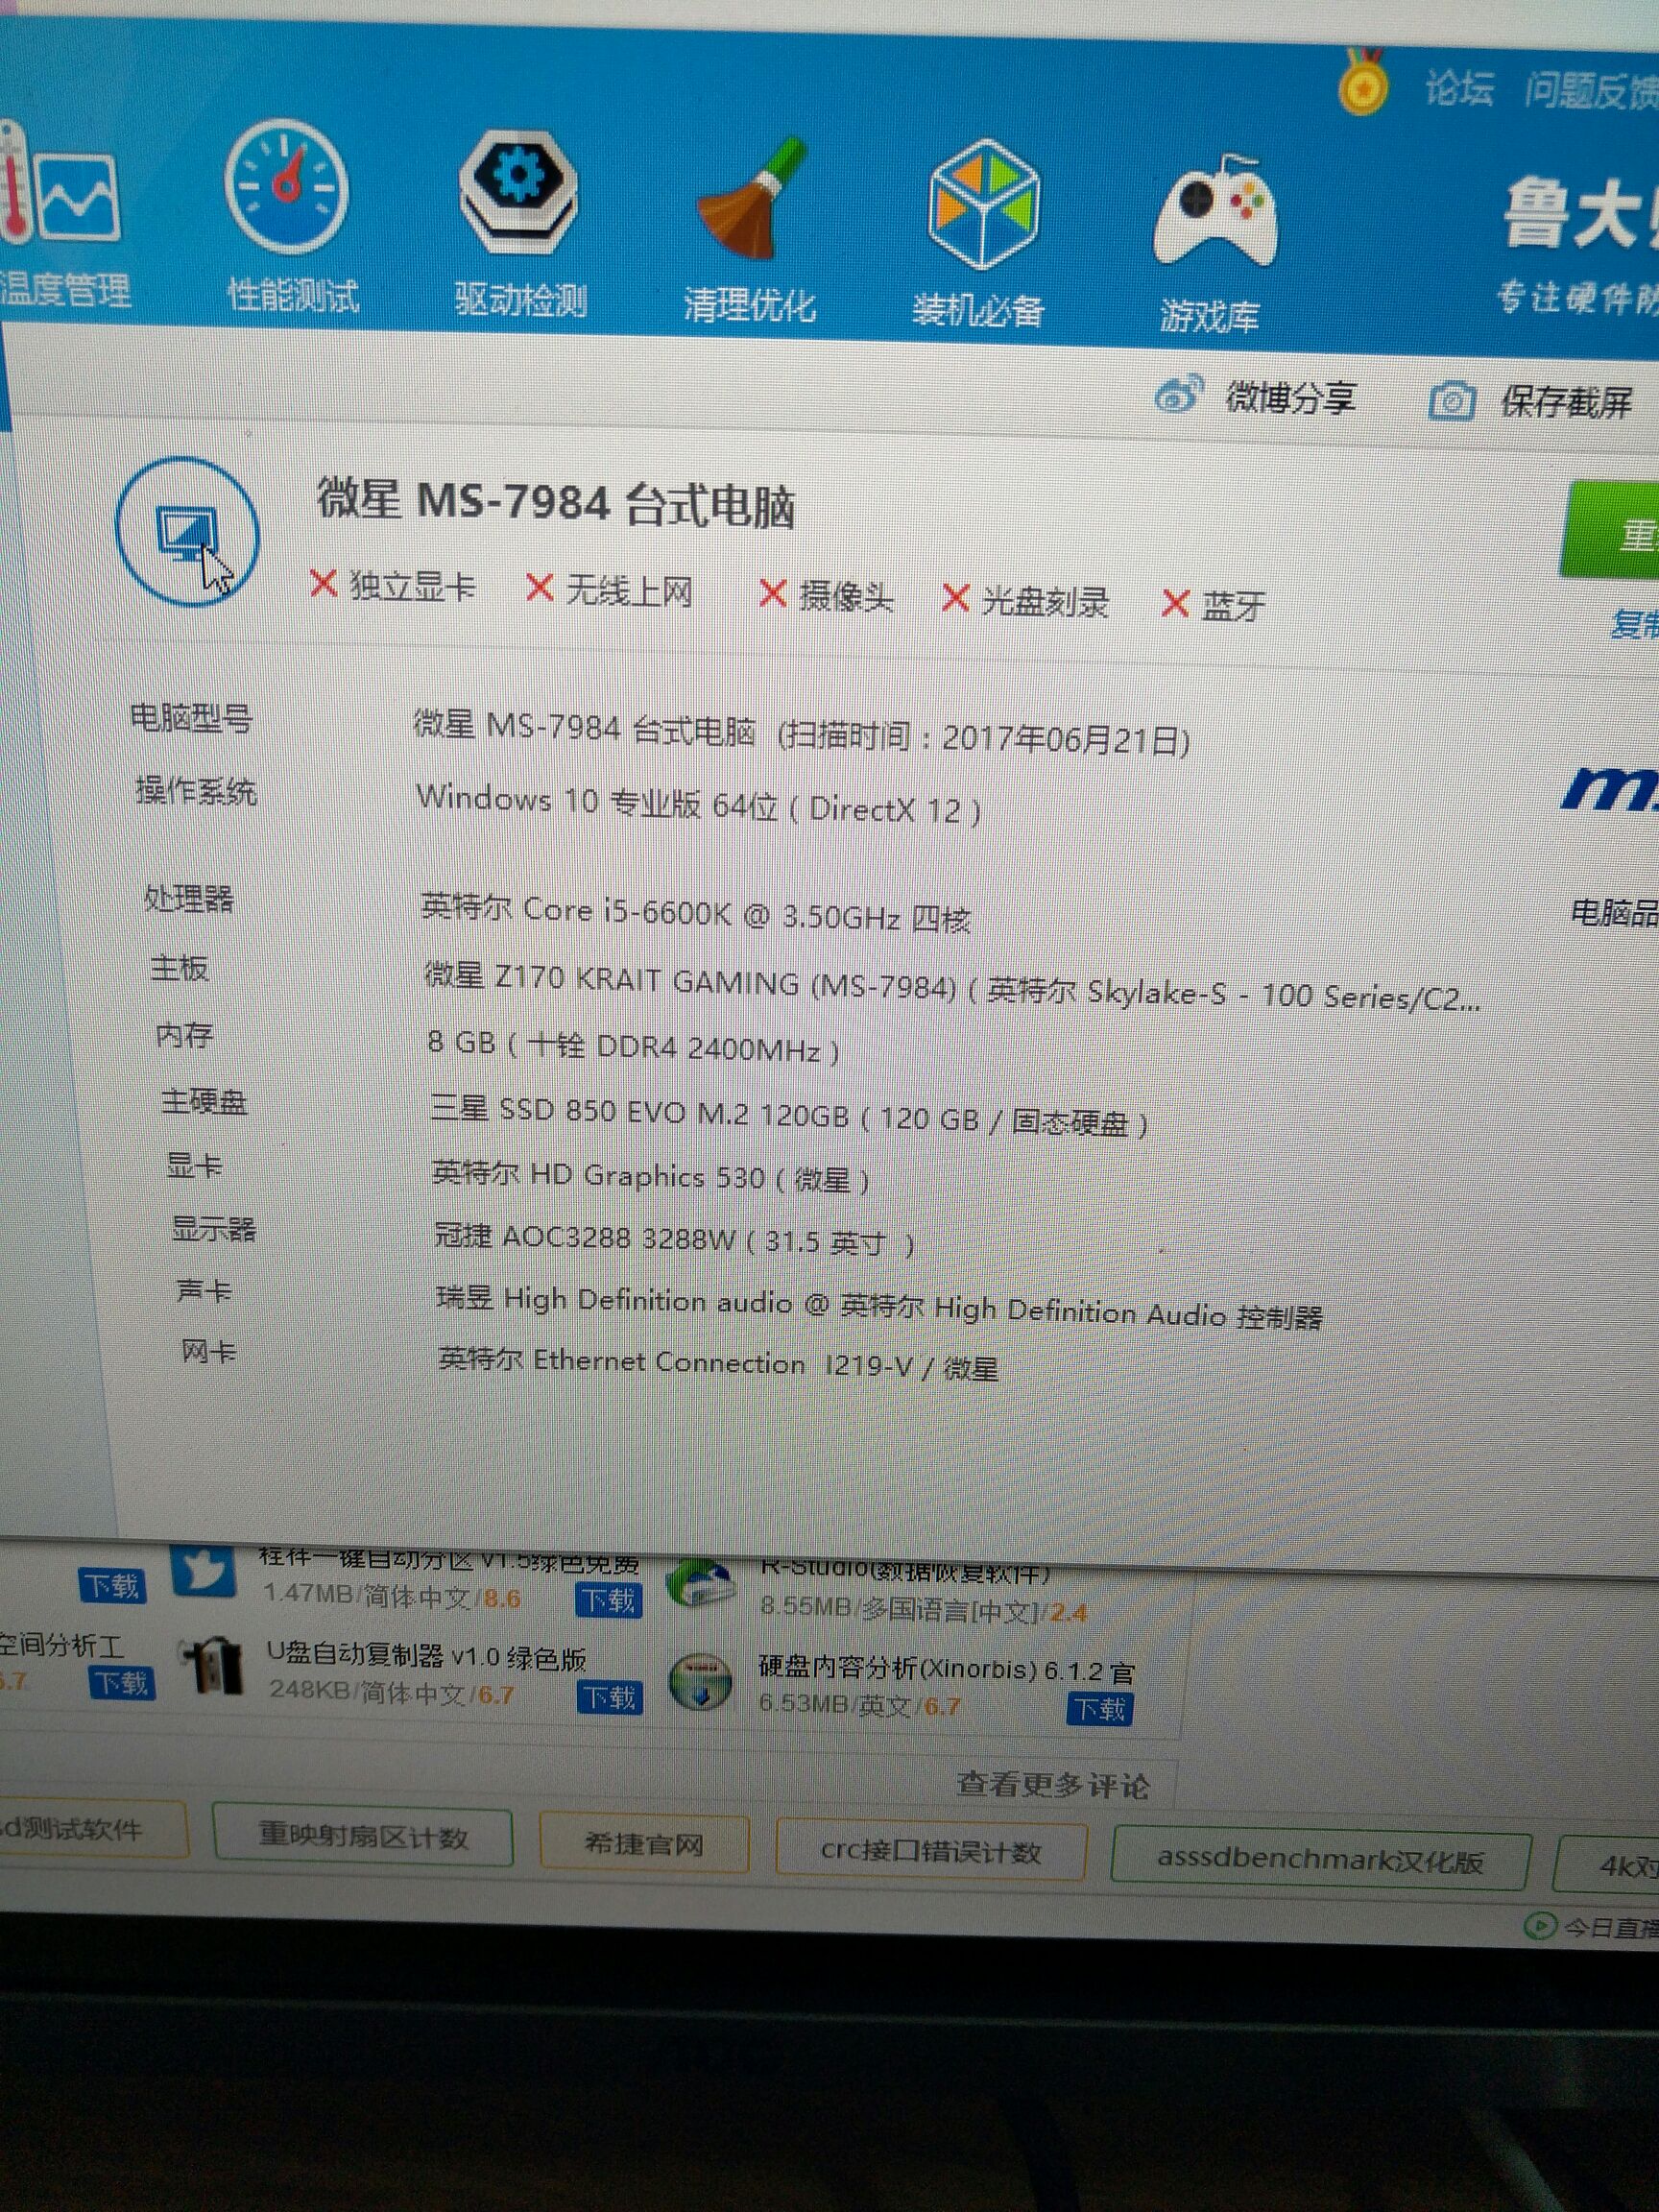Click 光盘刻录 status indicator
This screenshot has height=2212, width=1659.
pyautogui.click(x=1026, y=600)
